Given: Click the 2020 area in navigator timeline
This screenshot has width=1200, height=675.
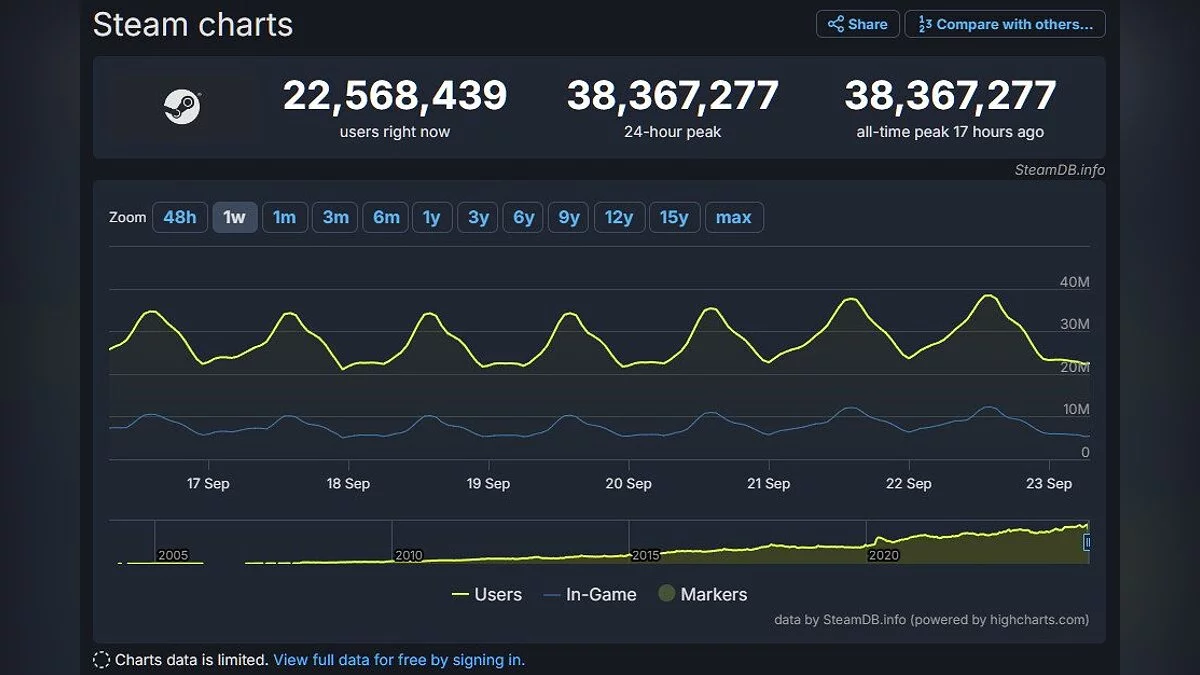Looking at the screenshot, I should pyautogui.click(x=883, y=555).
